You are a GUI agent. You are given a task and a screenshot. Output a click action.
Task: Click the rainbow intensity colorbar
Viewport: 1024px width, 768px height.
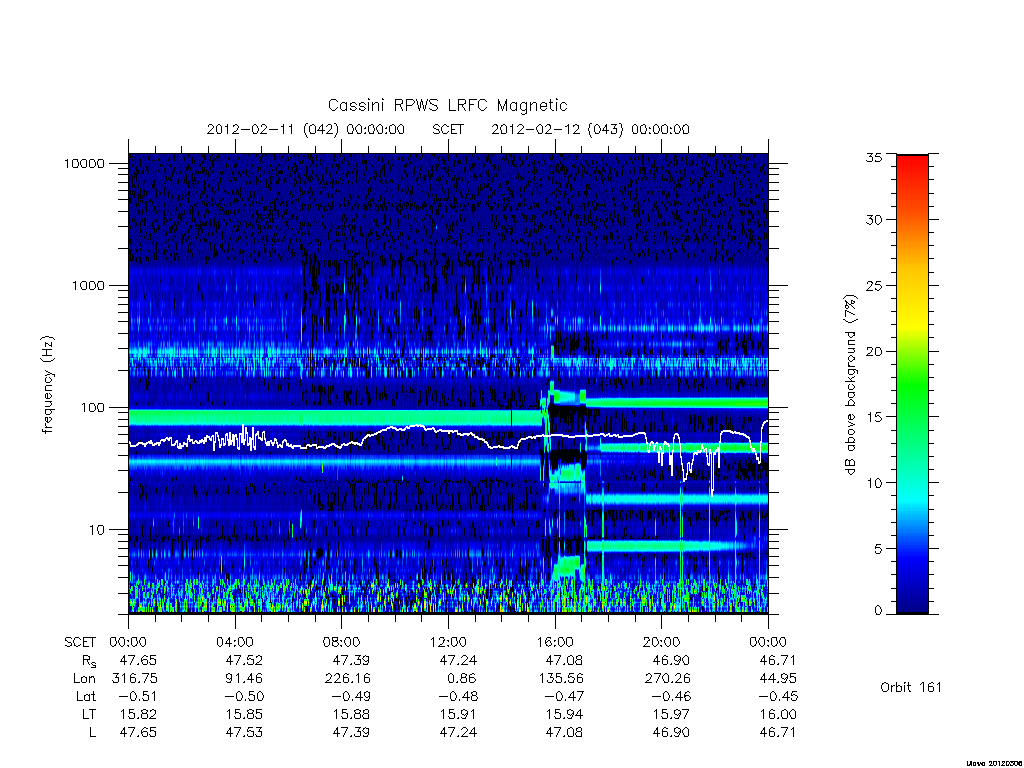912,384
